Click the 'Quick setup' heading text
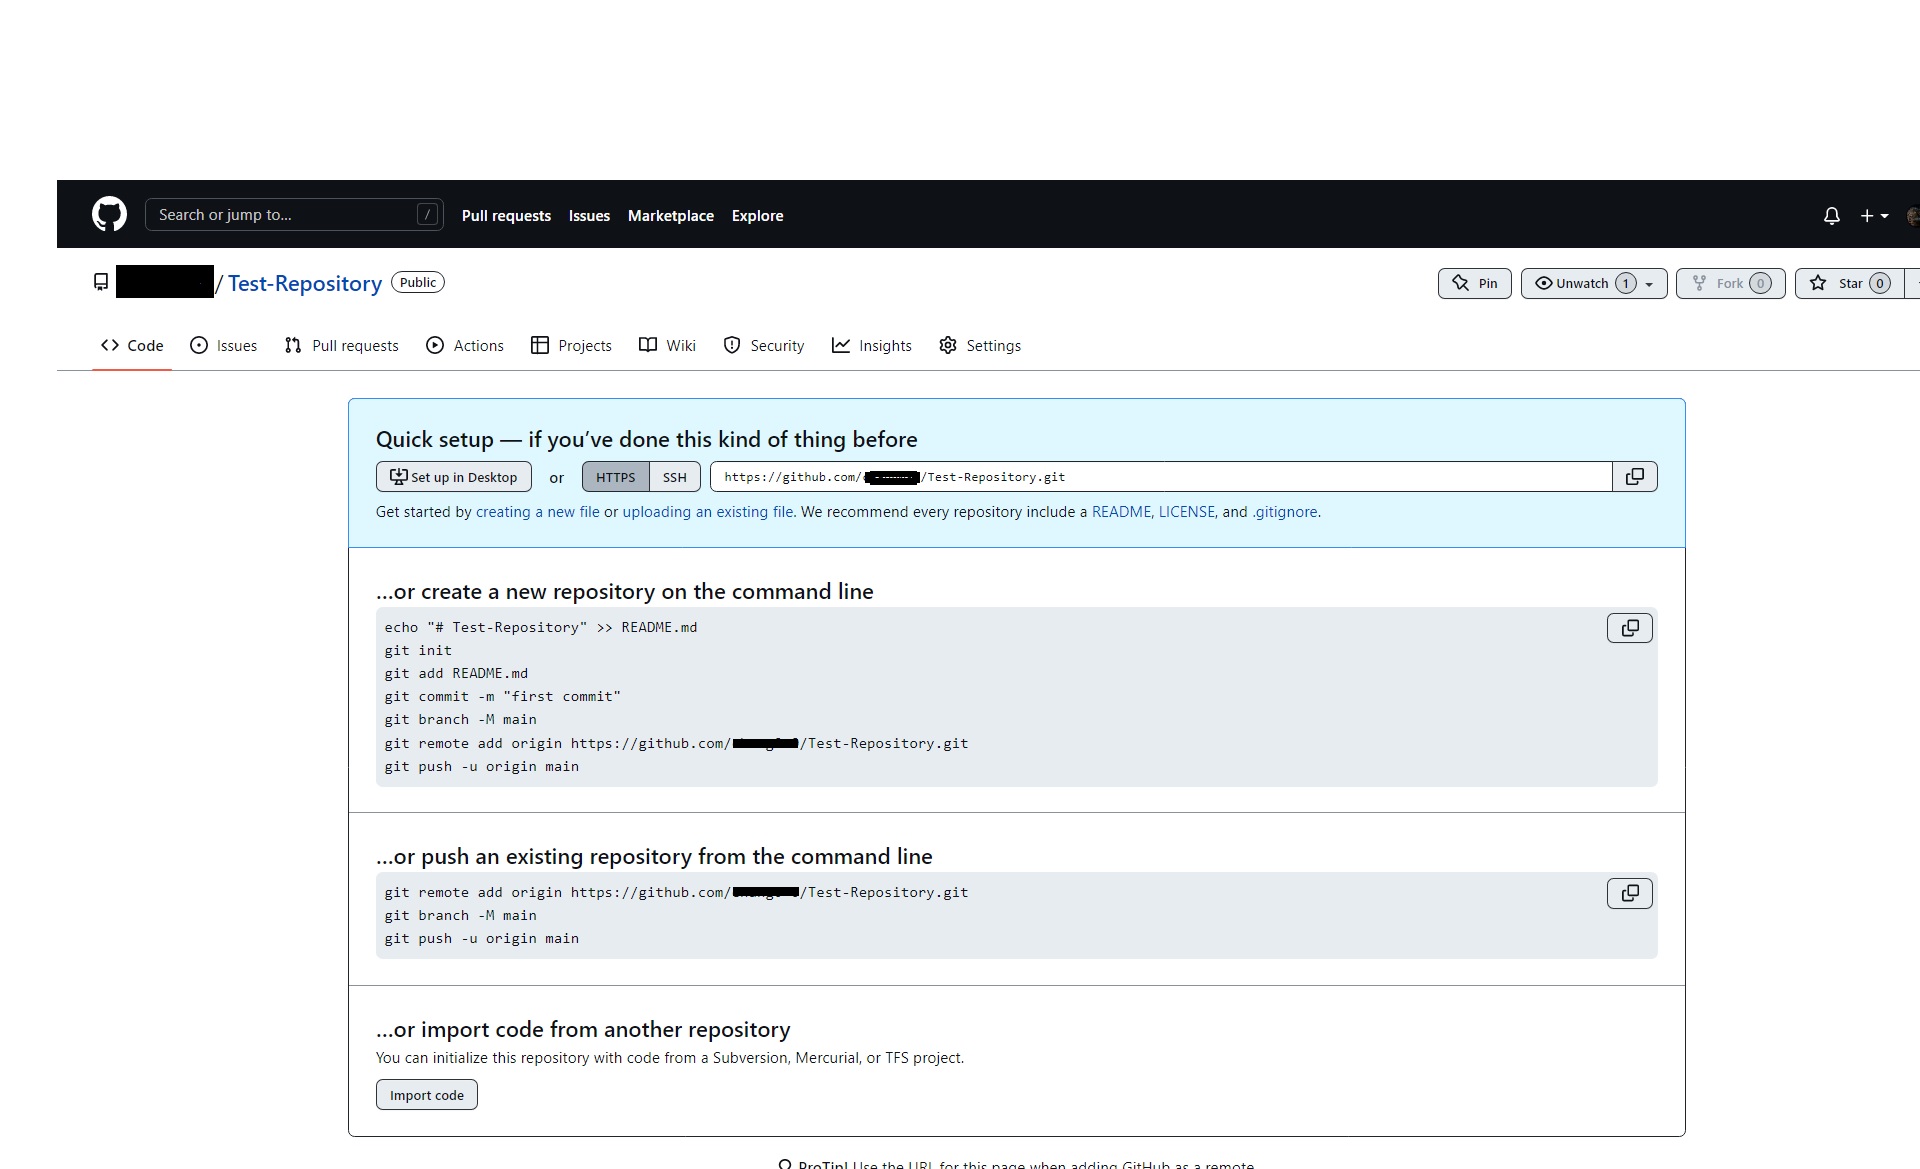The image size is (1920, 1169). click(646, 439)
